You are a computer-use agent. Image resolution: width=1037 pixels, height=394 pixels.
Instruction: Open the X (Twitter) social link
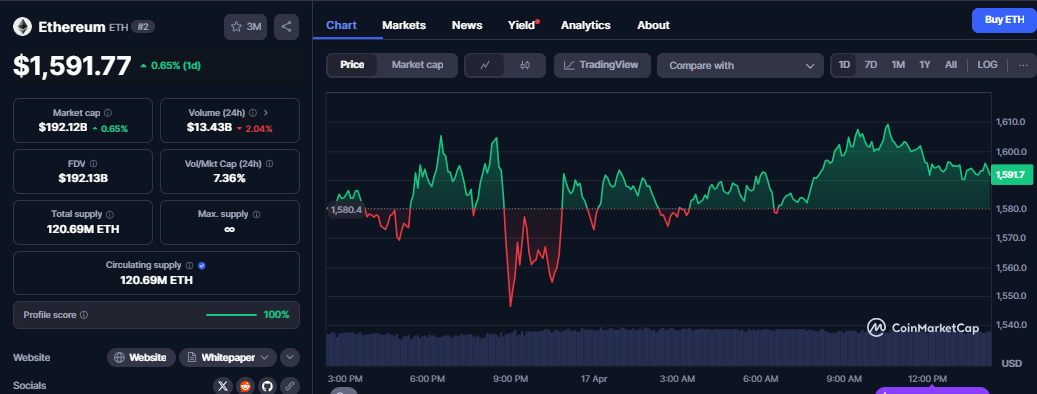tap(224, 385)
